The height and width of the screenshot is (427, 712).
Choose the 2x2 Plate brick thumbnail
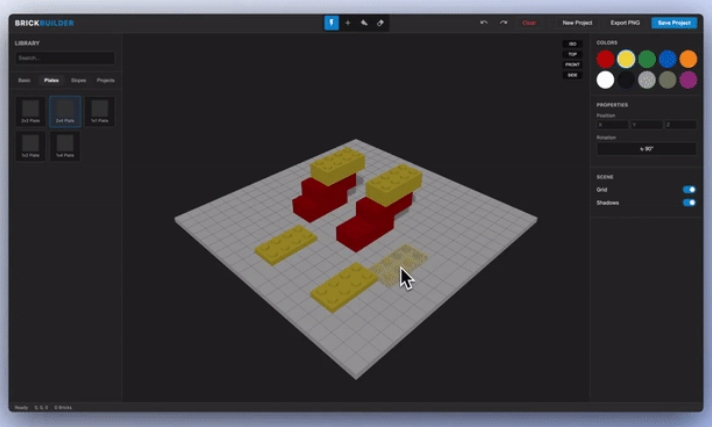click(31, 111)
